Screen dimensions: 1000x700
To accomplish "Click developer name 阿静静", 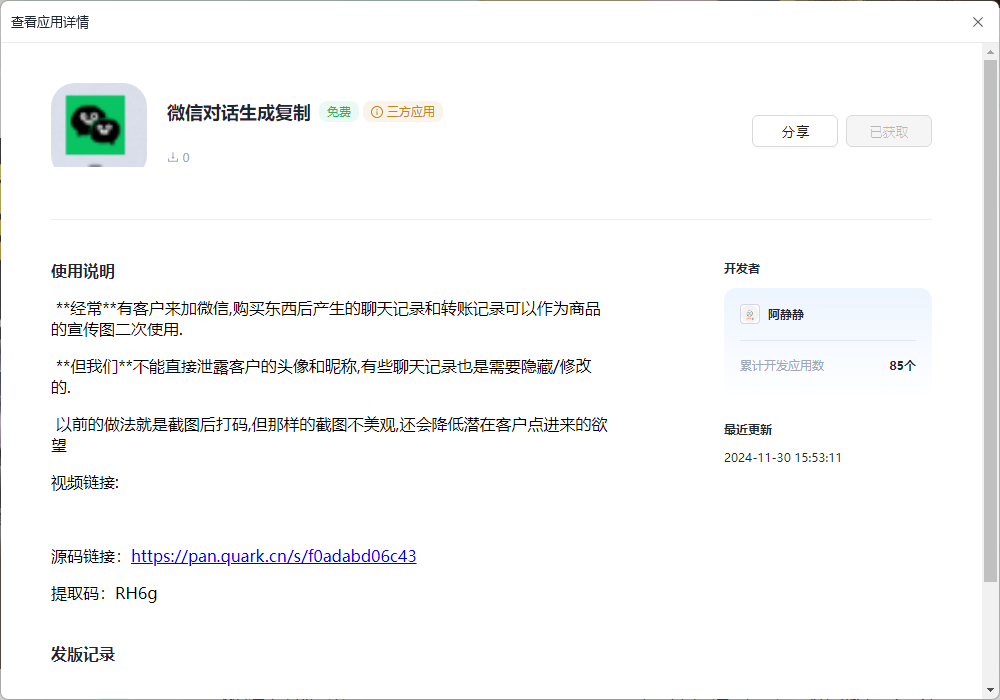I will pos(786,314).
